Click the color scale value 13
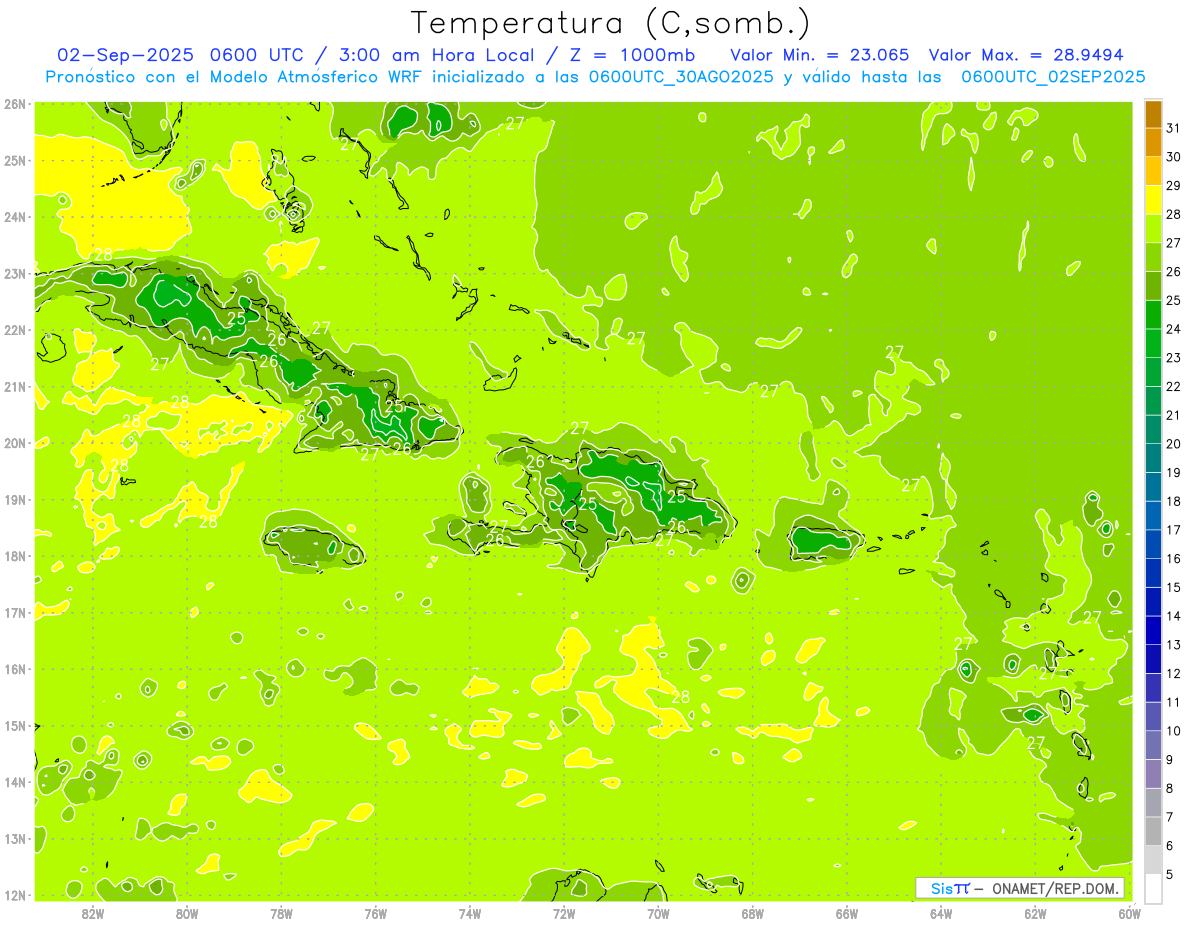Image resolution: width=1200 pixels, height=927 pixels. point(1174,645)
